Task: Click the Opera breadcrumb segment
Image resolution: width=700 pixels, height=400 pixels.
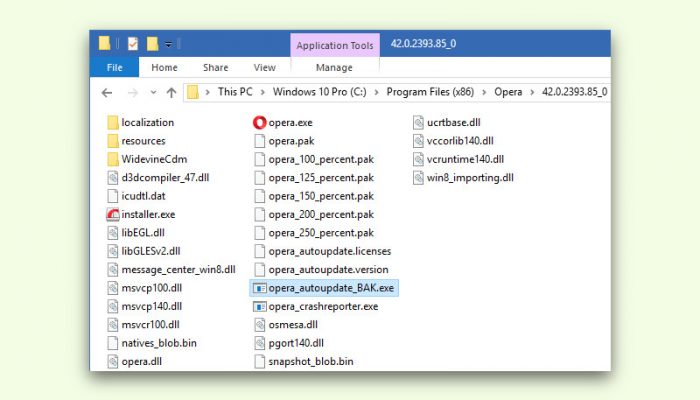Action: click(508, 92)
